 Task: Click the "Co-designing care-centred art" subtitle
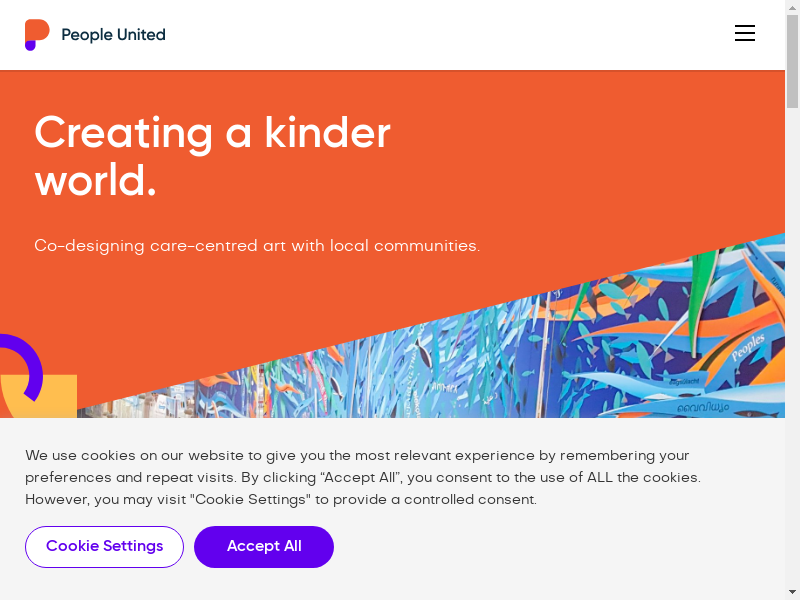click(257, 246)
